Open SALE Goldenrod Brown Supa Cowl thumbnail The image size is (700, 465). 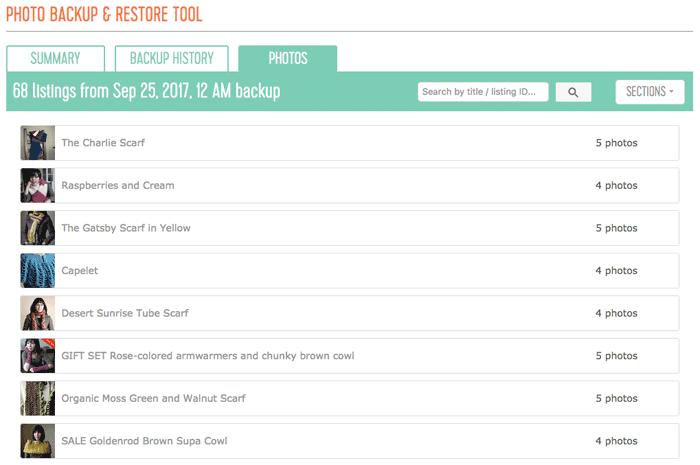38,441
